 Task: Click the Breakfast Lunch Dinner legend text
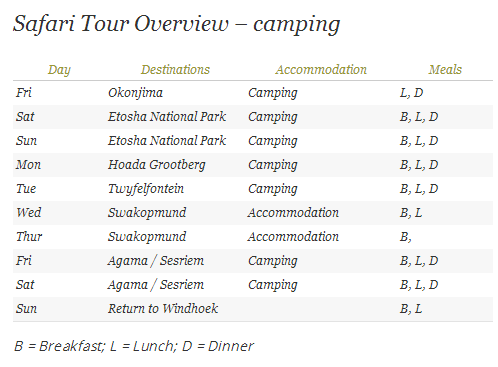[x=134, y=346]
